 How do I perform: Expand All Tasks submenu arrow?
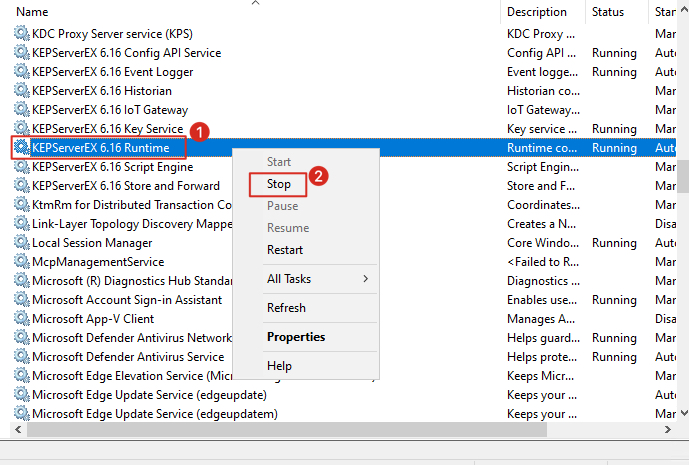pyautogui.click(x=366, y=279)
